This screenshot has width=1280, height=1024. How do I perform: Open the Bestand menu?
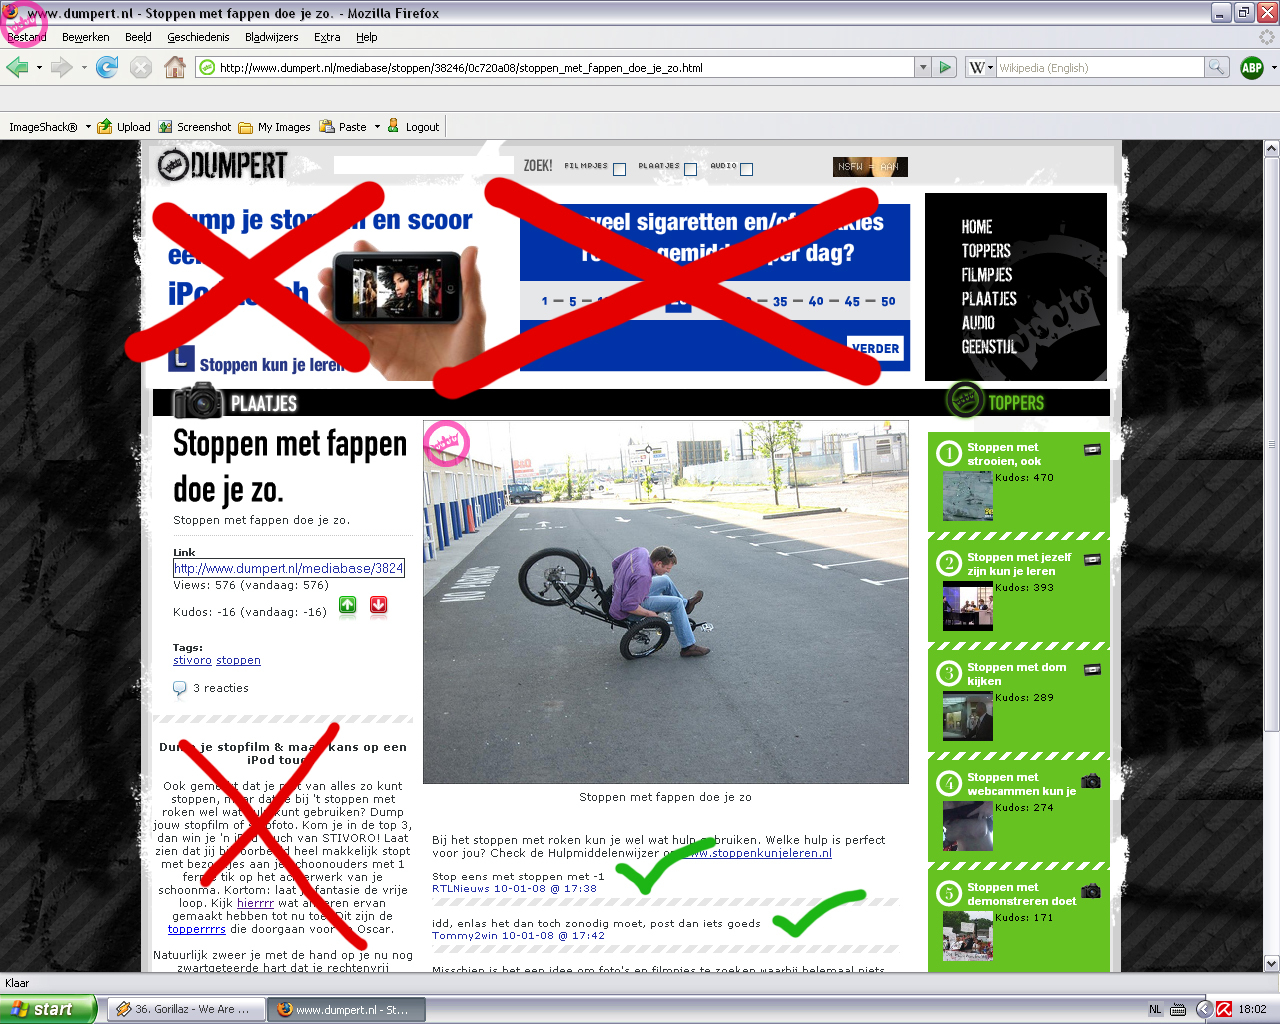point(27,37)
